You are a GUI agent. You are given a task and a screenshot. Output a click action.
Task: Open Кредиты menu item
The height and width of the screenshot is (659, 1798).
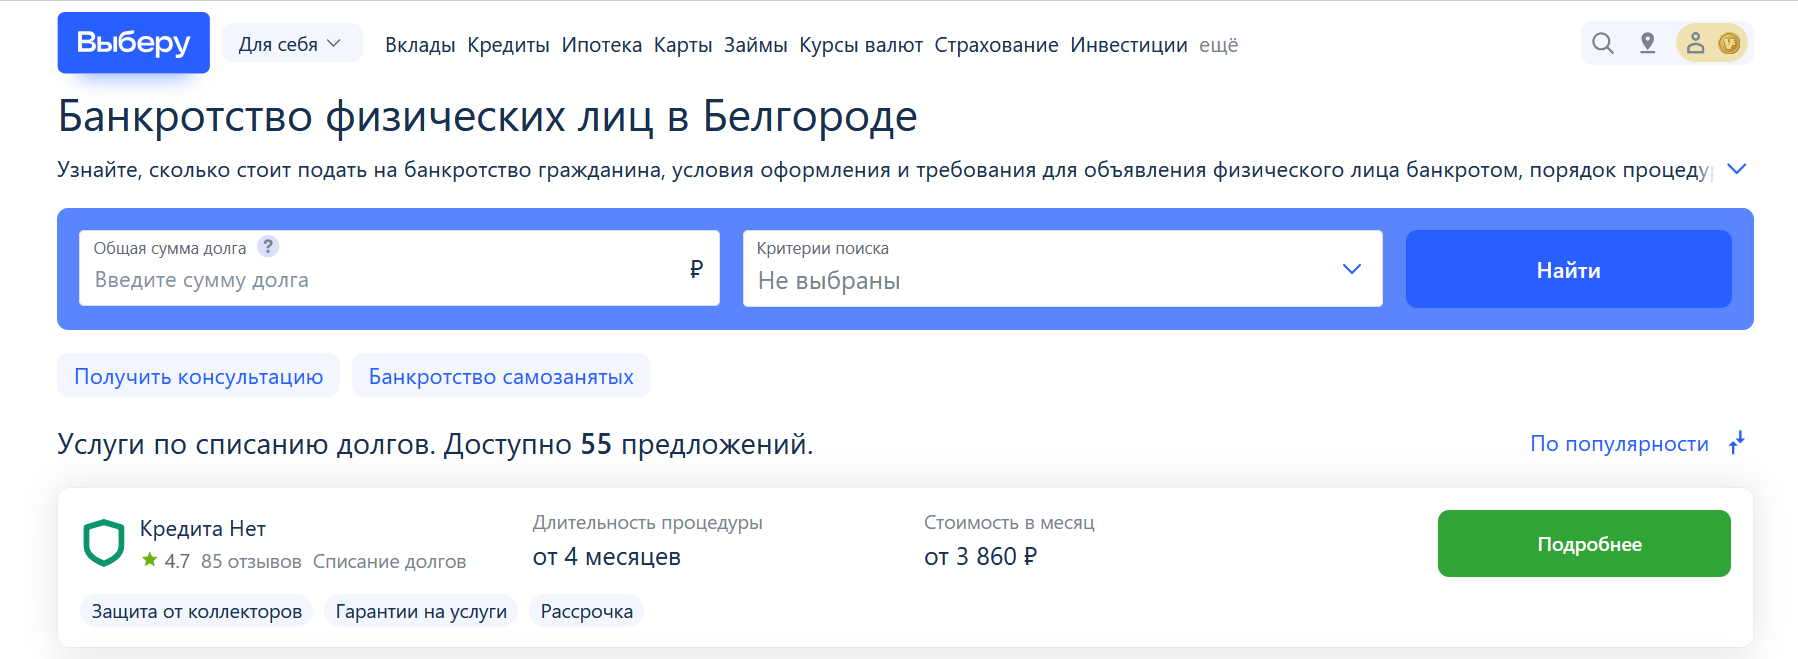point(508,45)
